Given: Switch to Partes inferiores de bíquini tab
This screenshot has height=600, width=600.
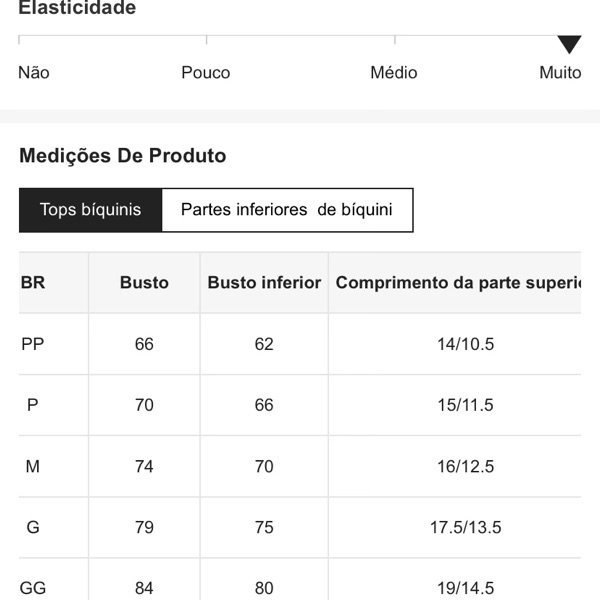Looking at the screenshot, I should (287, 210).
